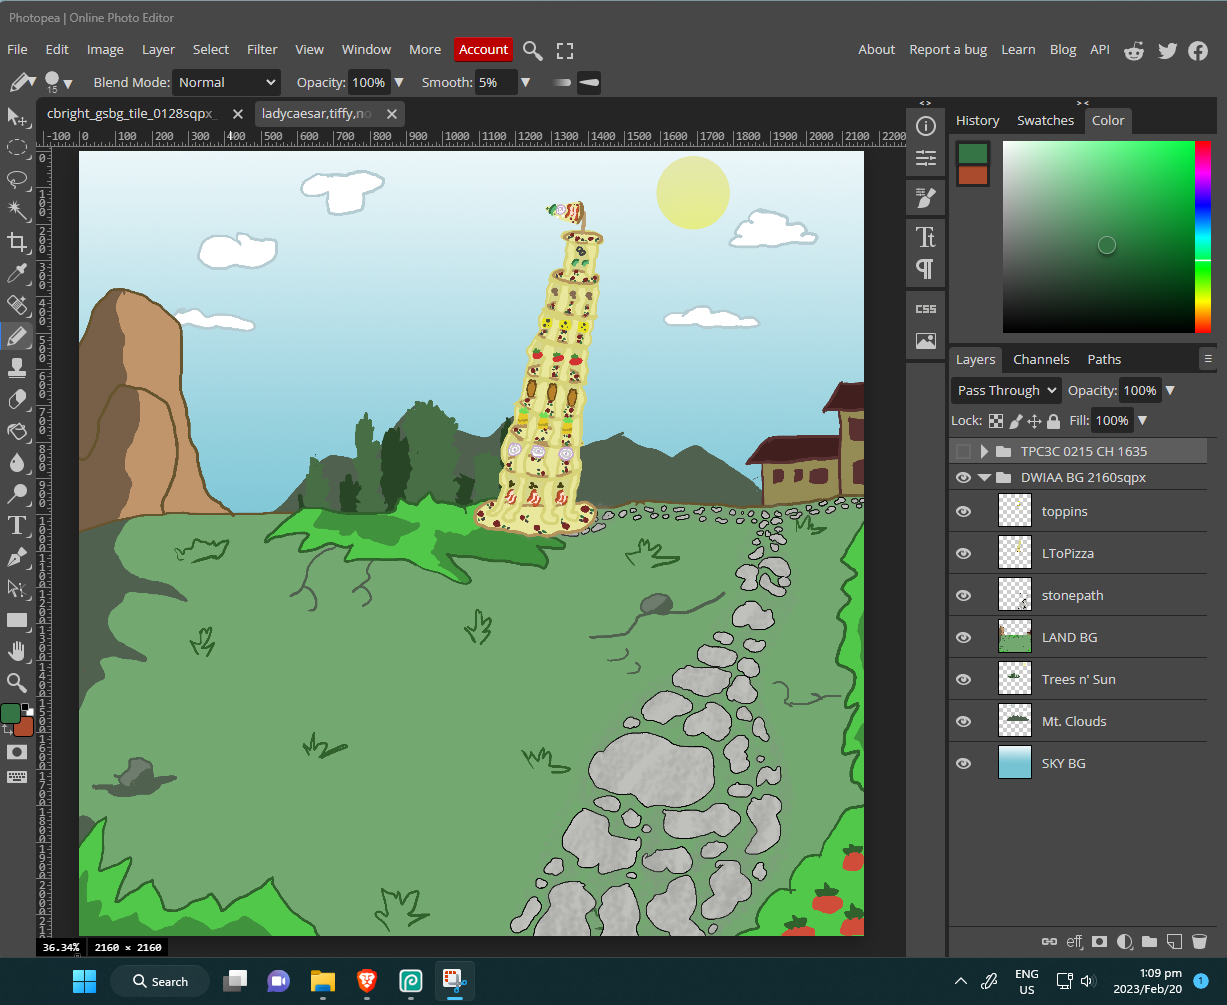Screen dimensions: 1227x1005
Task: Open the Filter menu
Action: pos(262,49)
